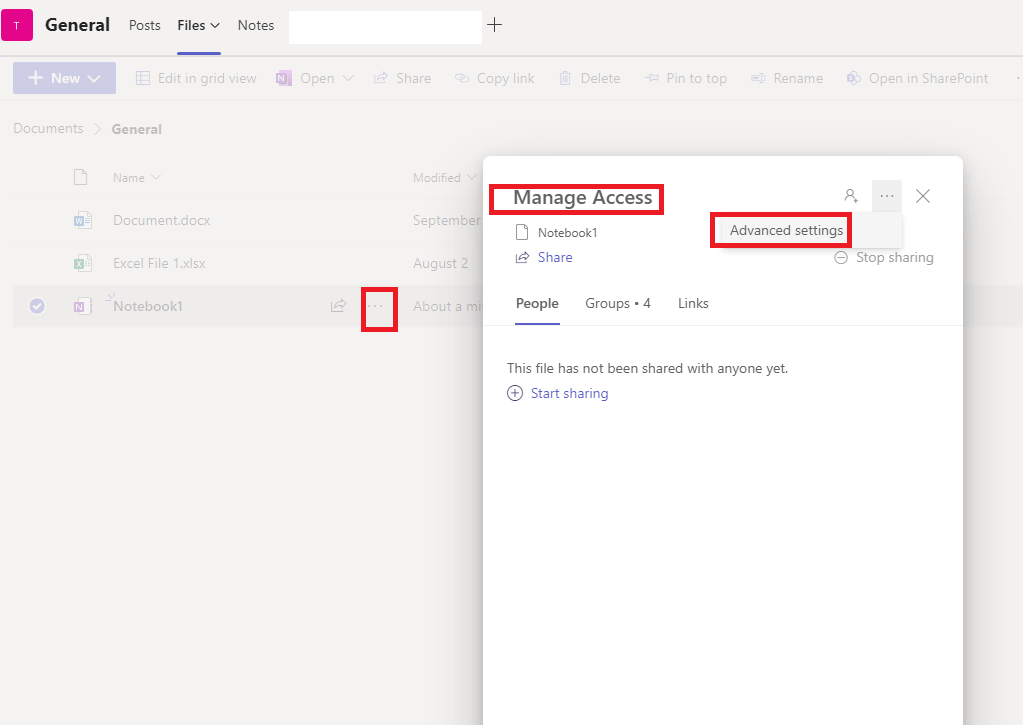Click the New button
Image resolution: width=1023 pixels, height=725 pixels.
[x=65, y=78]
